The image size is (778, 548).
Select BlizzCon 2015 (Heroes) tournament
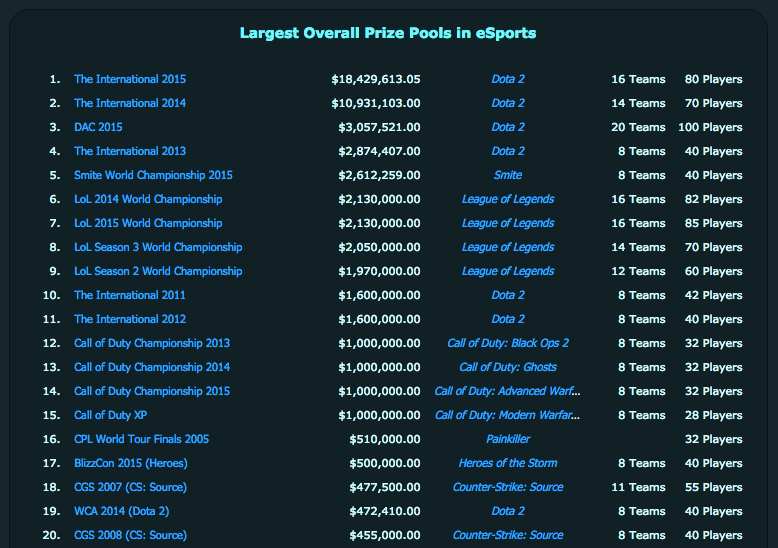[x=131, y=463]
